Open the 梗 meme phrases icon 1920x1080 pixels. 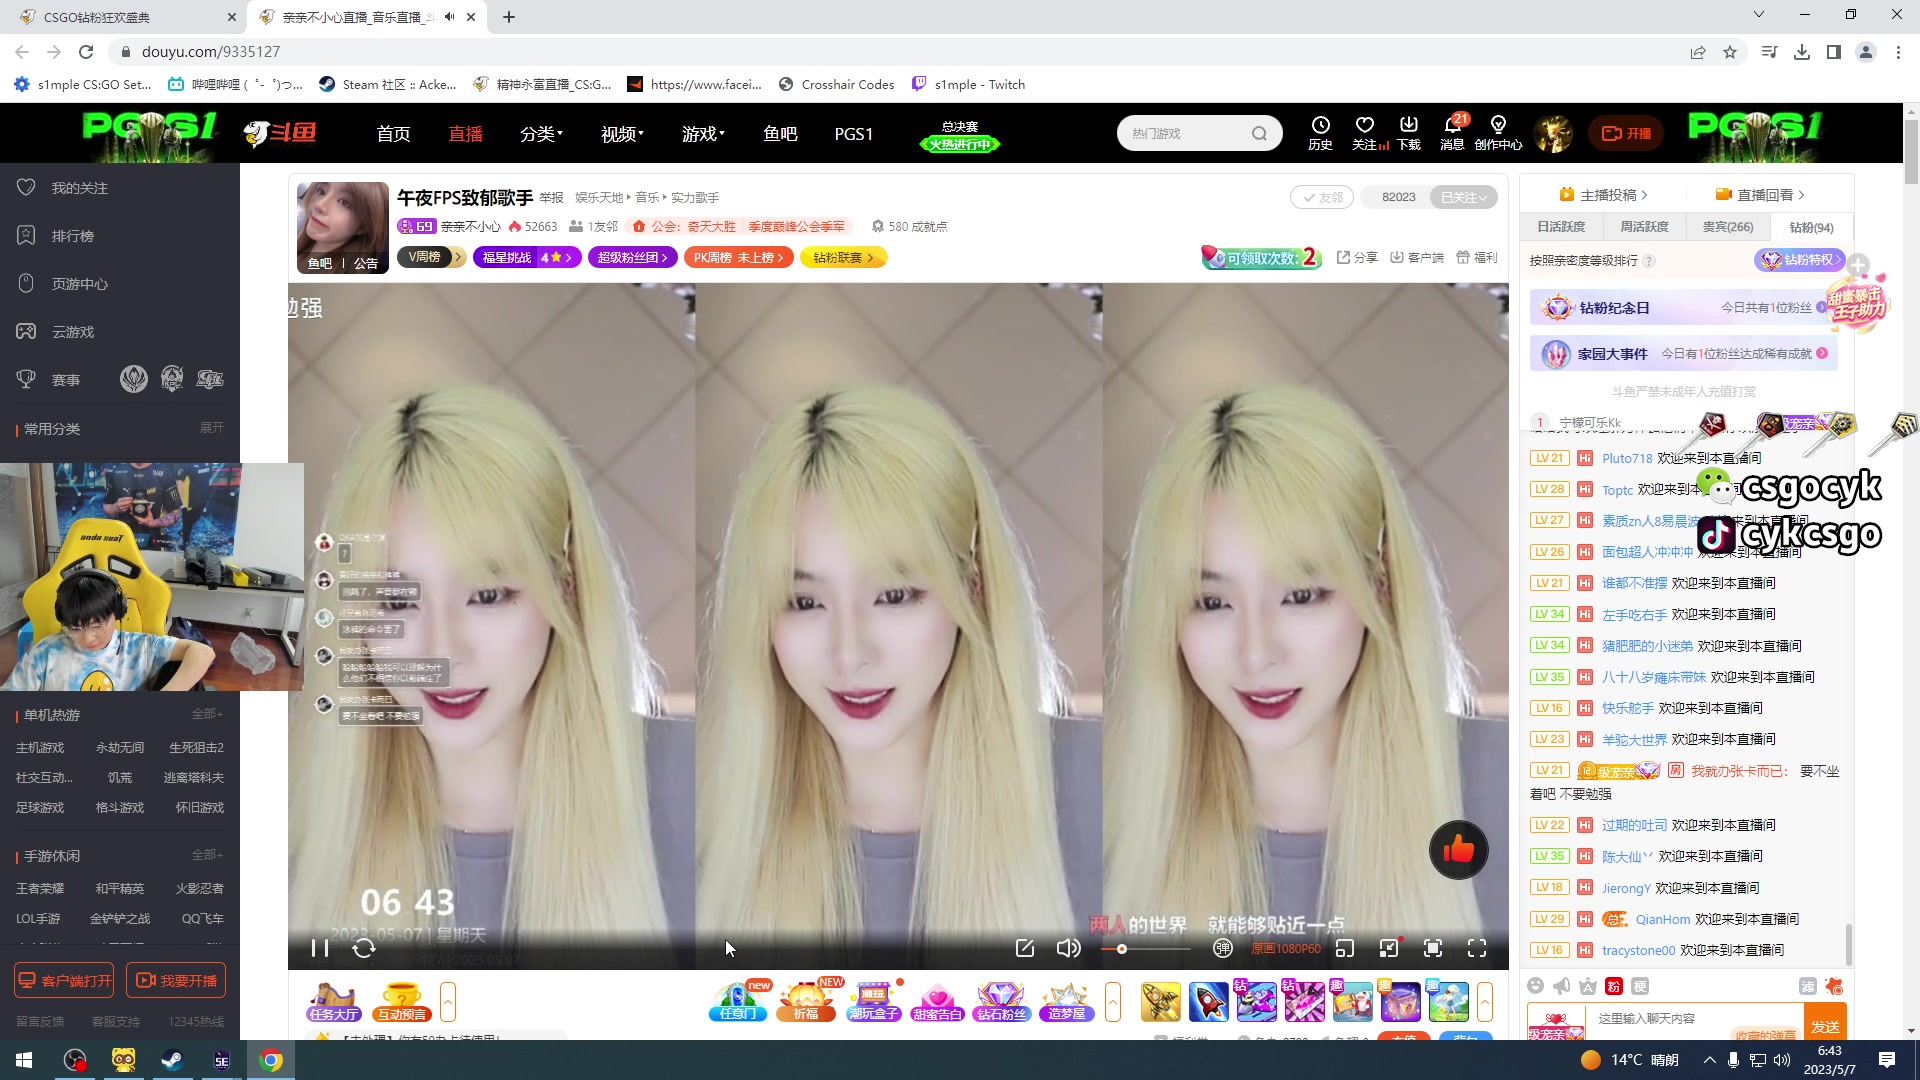[1640, 986]
